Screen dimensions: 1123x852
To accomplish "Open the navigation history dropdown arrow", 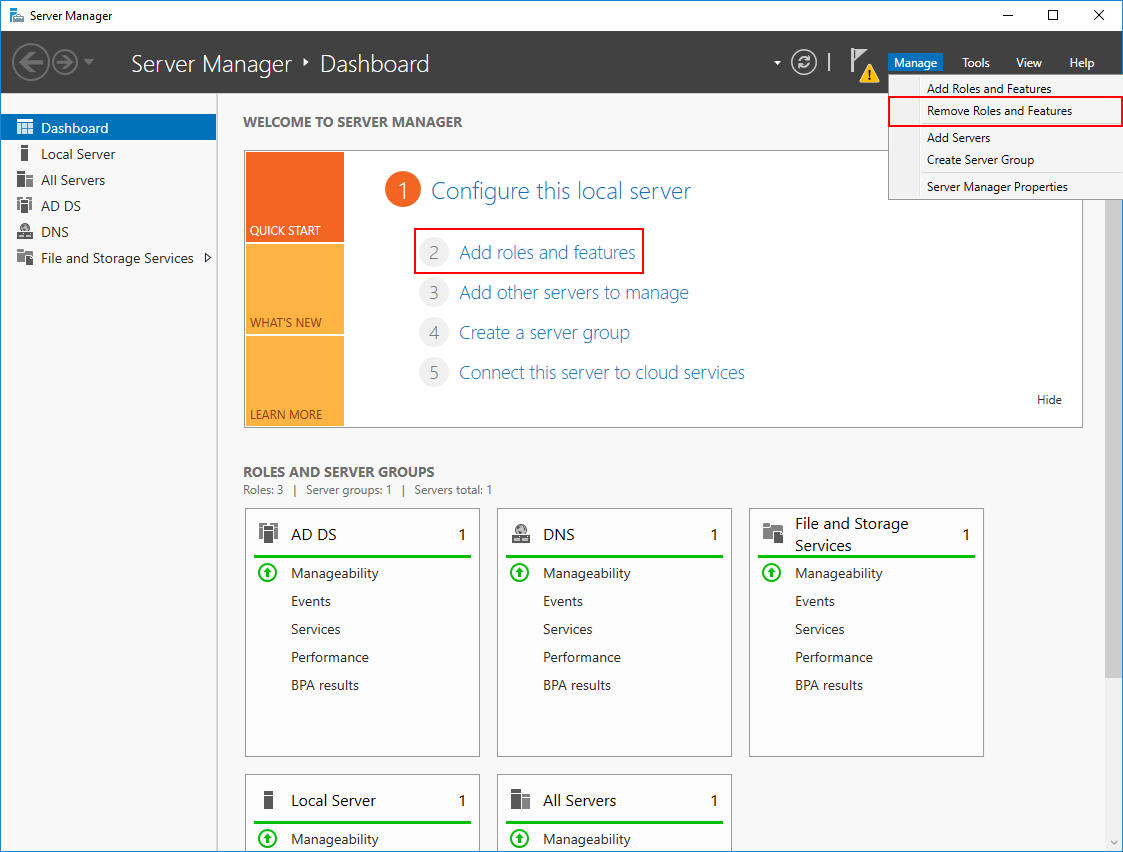I will pyautogui.click(x=90, y=63).
